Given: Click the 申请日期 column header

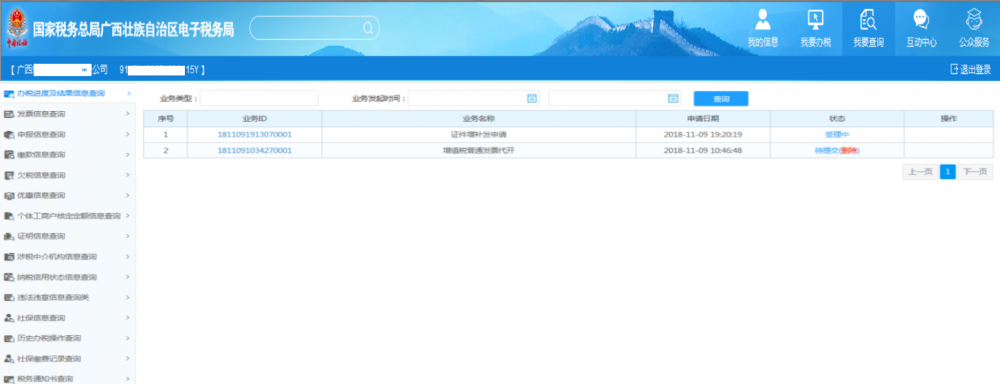Looking at the screenshot, I should (x=703, y=119).
